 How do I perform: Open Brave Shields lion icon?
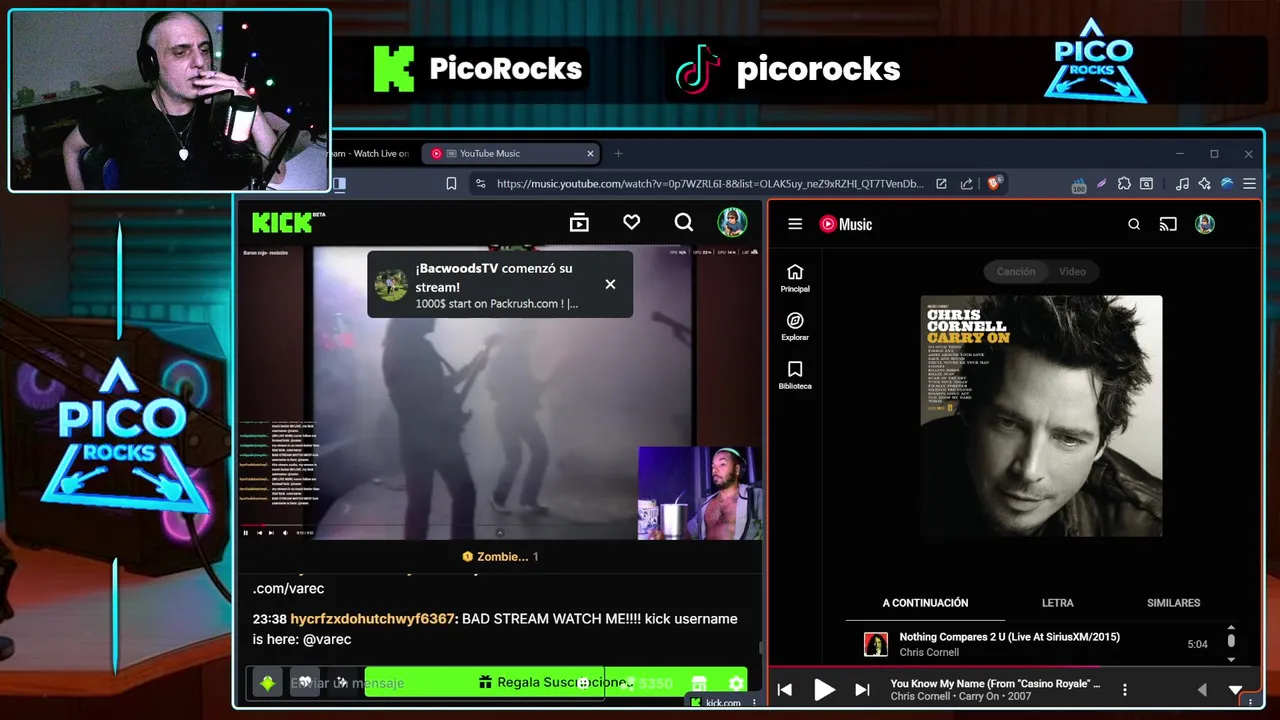994,184
